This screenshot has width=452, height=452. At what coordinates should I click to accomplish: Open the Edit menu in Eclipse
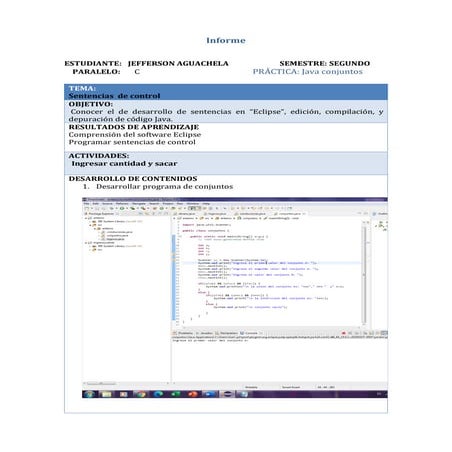(96, 204)
